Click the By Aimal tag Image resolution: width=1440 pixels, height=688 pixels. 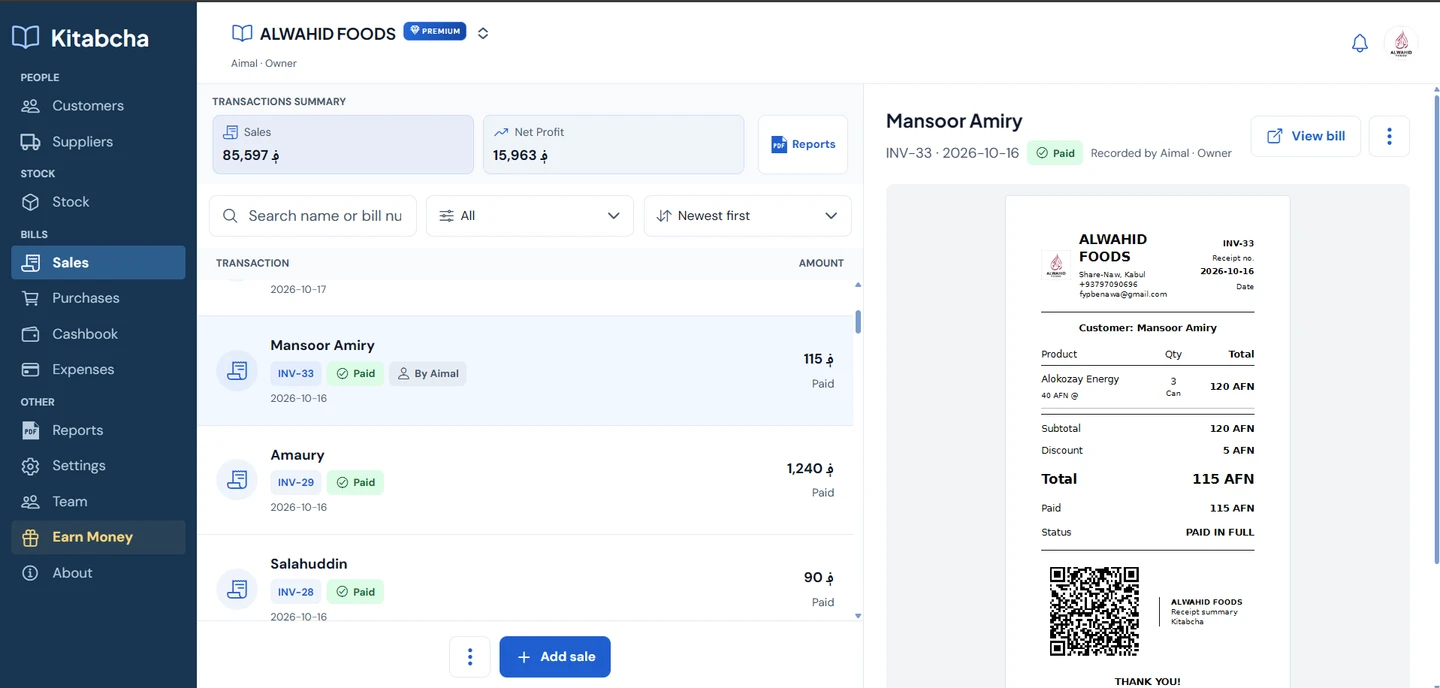428,374
